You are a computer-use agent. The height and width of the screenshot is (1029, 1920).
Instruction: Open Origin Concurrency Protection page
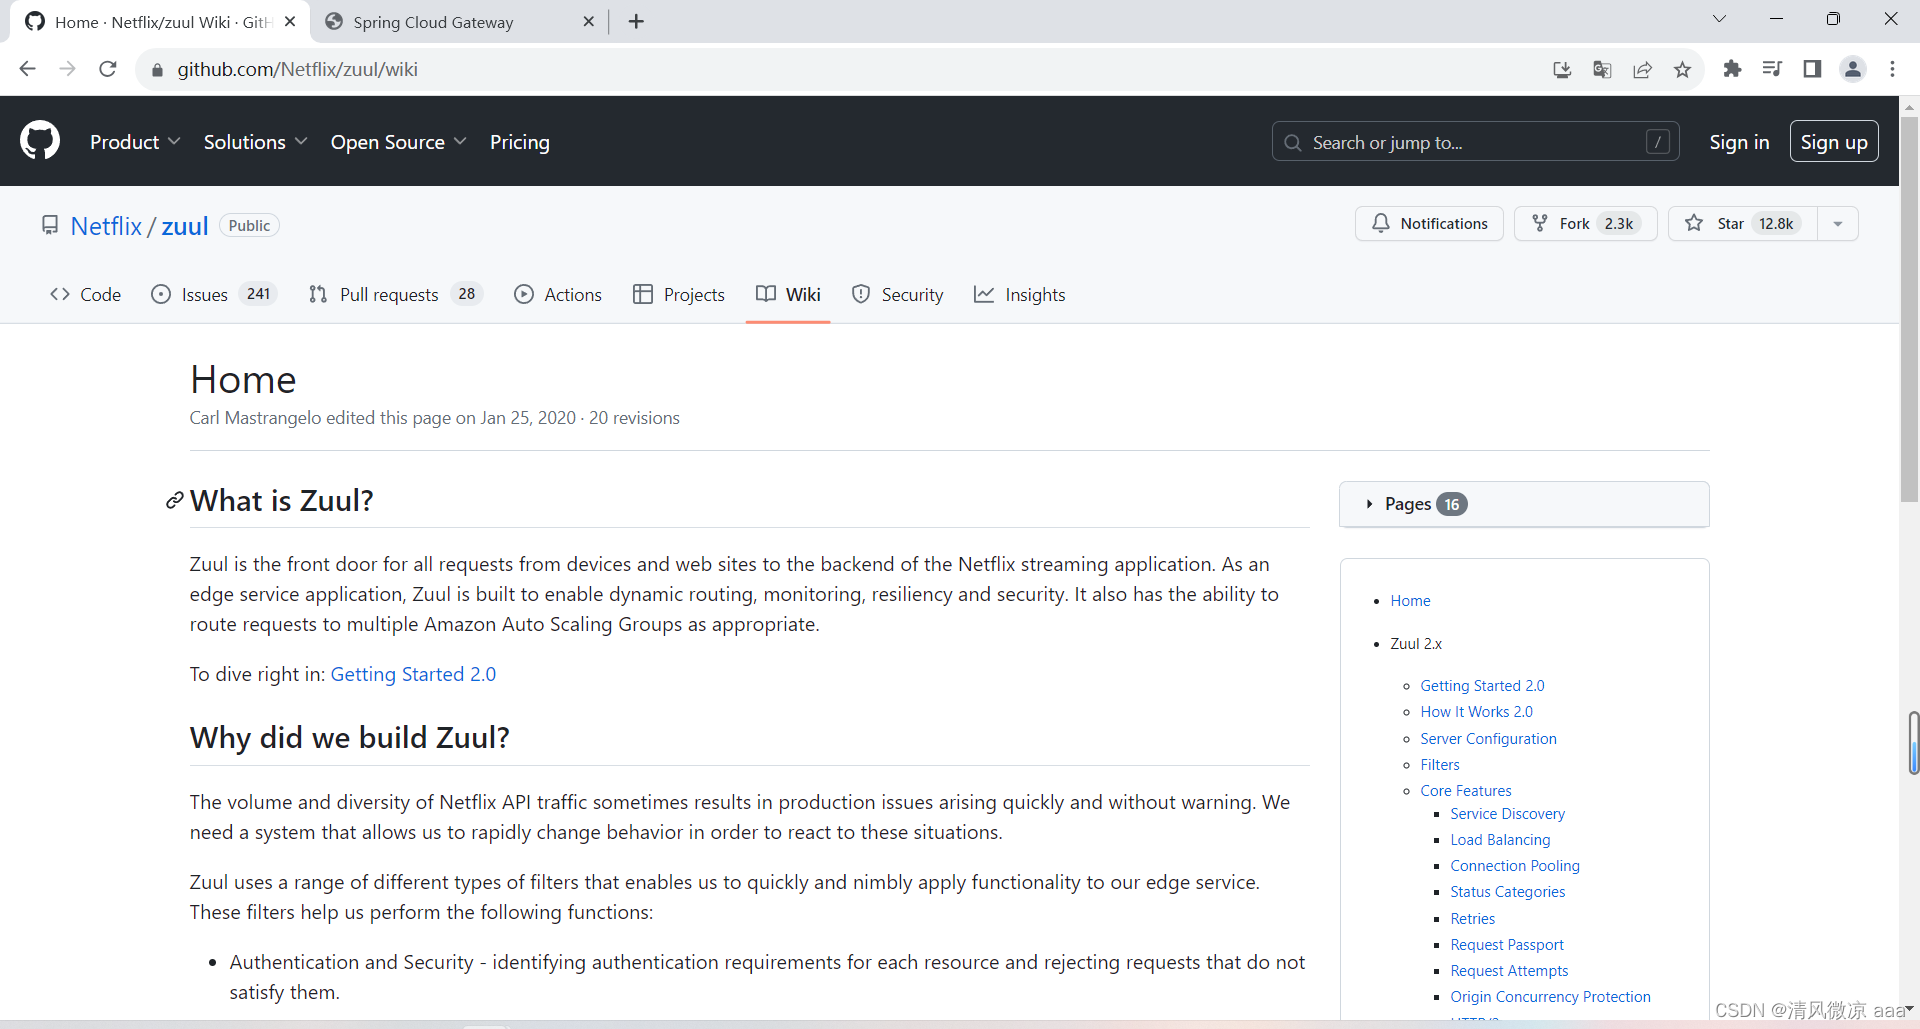coord(1550,996)
